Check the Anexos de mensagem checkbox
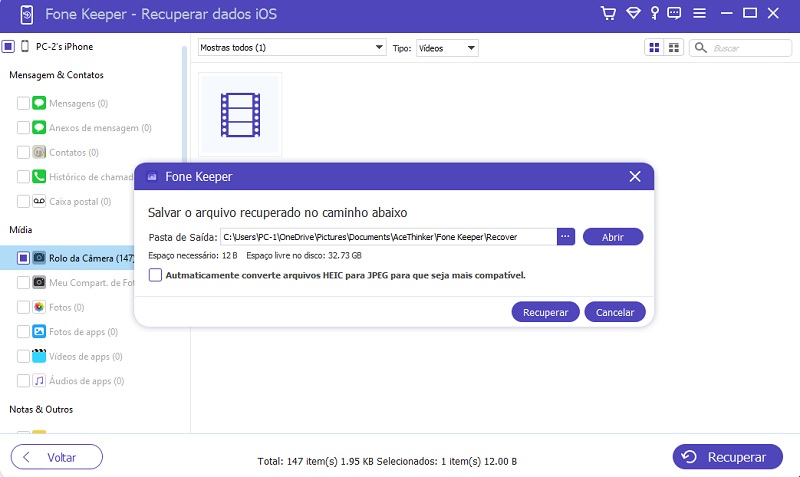 pyautogui.click(x=23, y=128)
